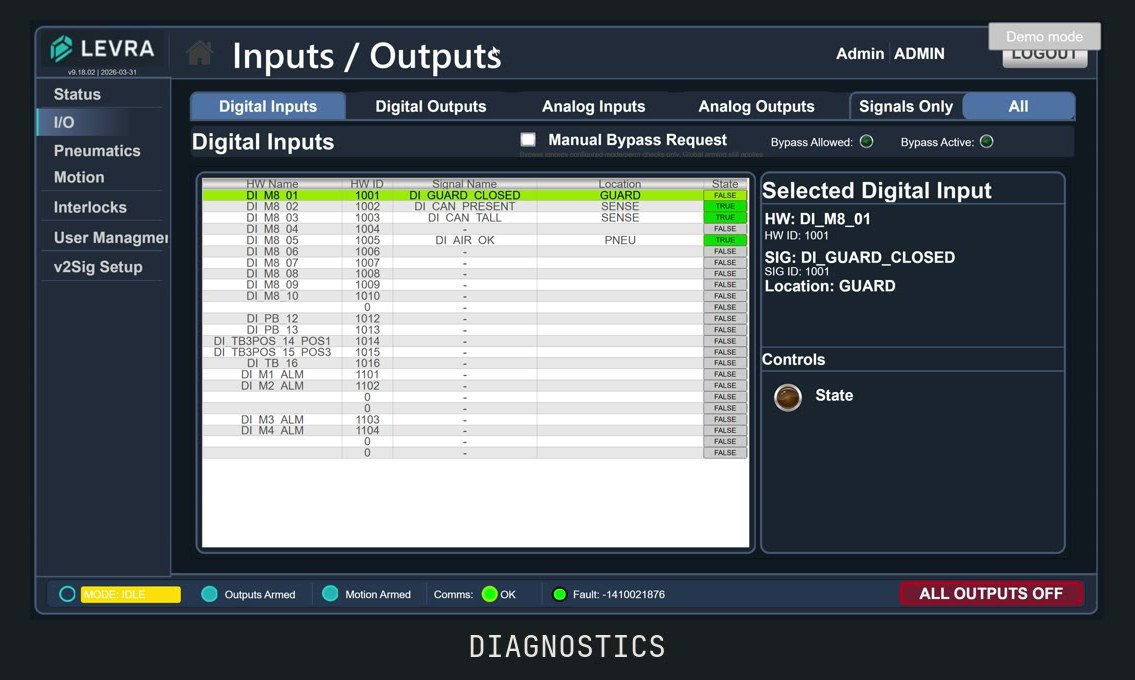
Task: Click the FALSE state of DI_M8_01
Action: tap(725, 196)
